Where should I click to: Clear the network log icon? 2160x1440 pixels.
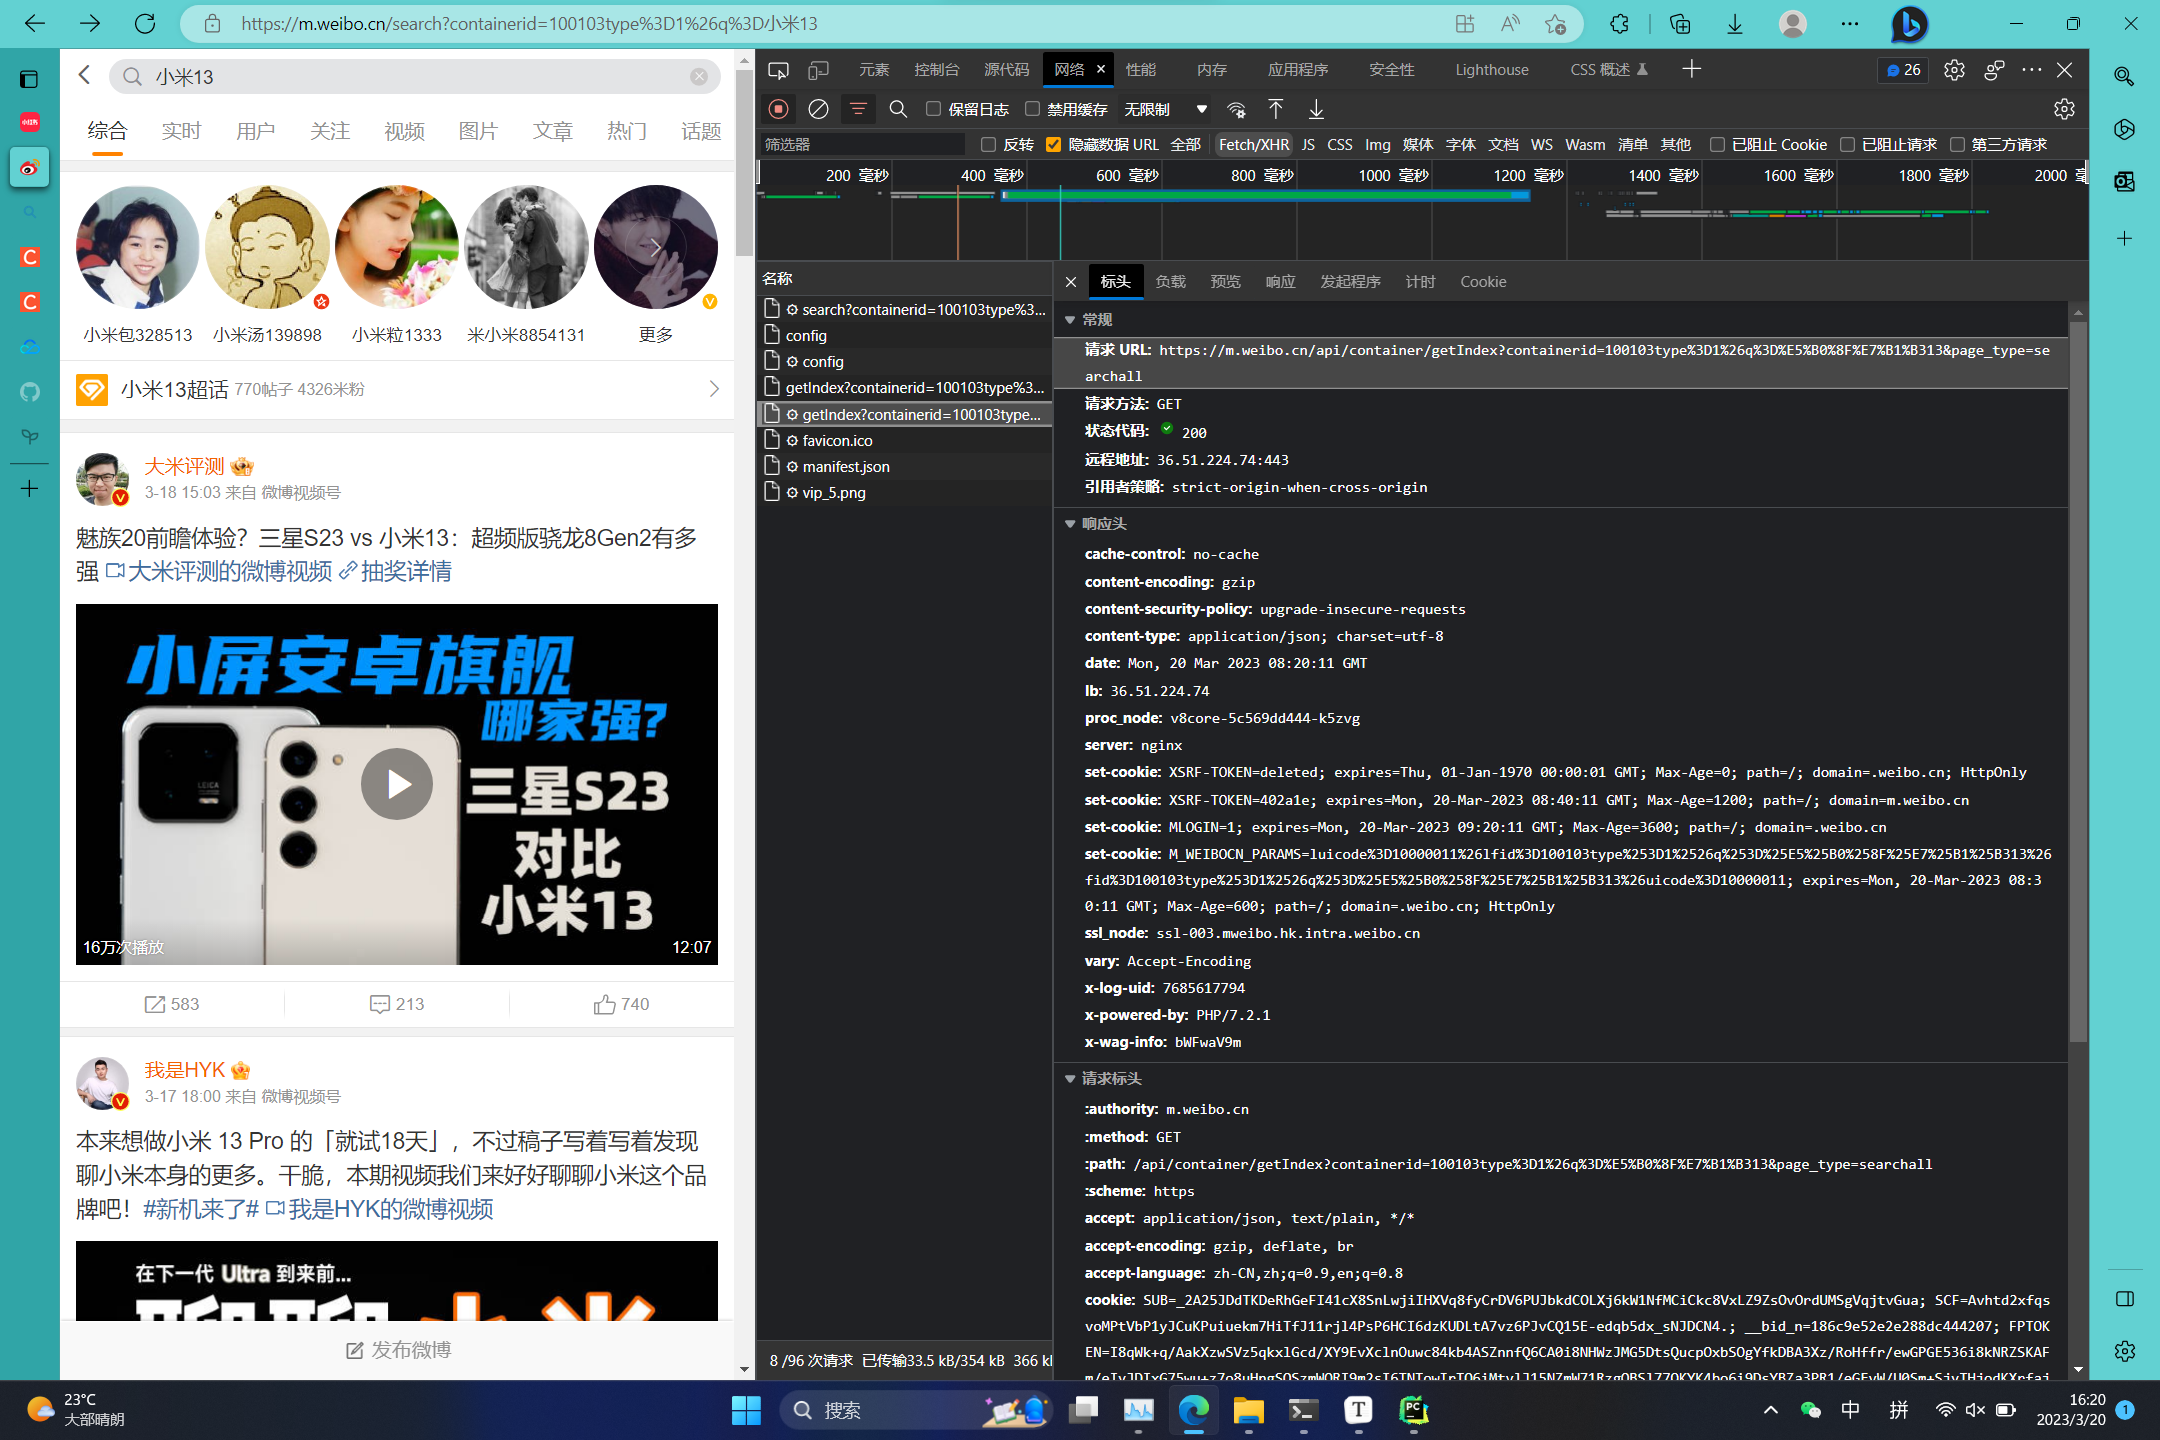point(819,109)
